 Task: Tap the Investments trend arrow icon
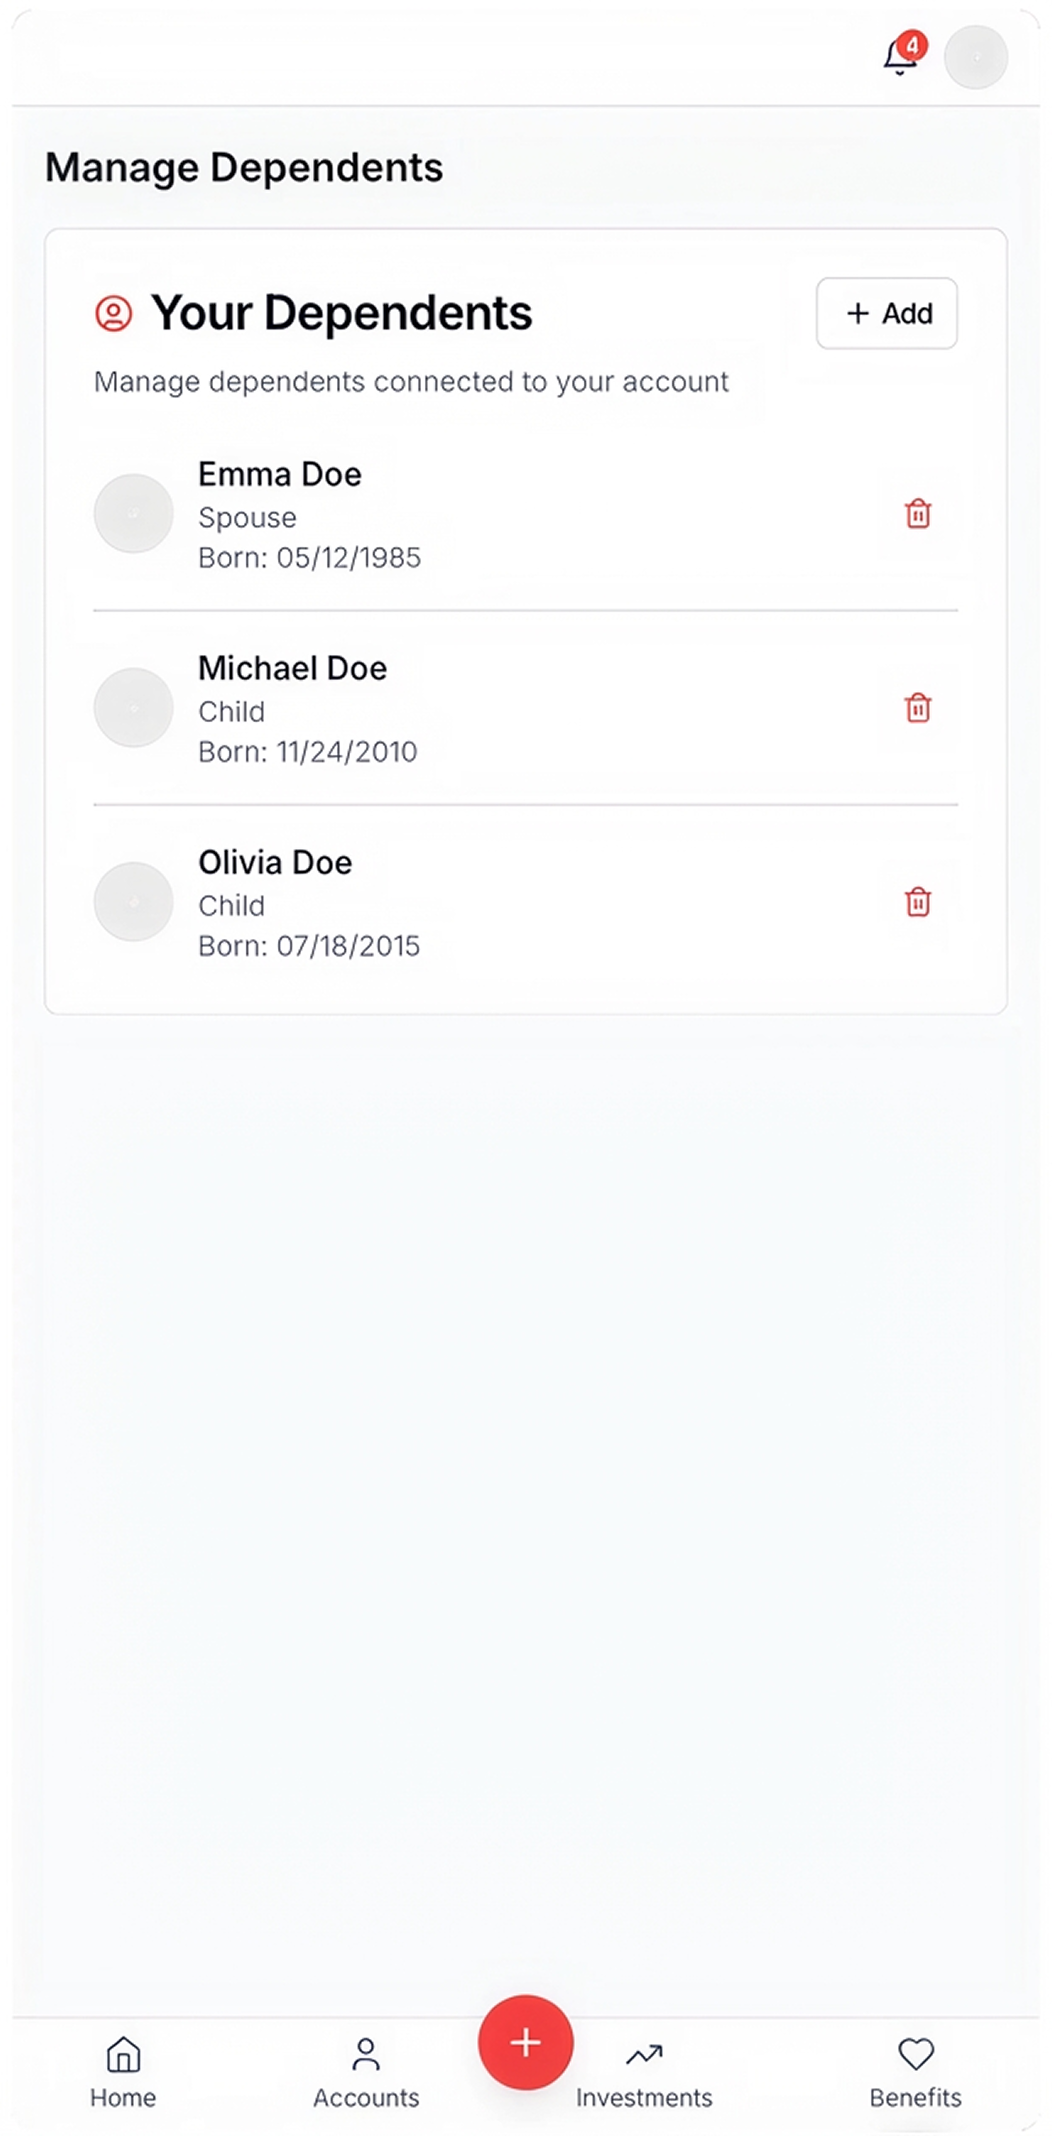click(x=644, y=2054)
